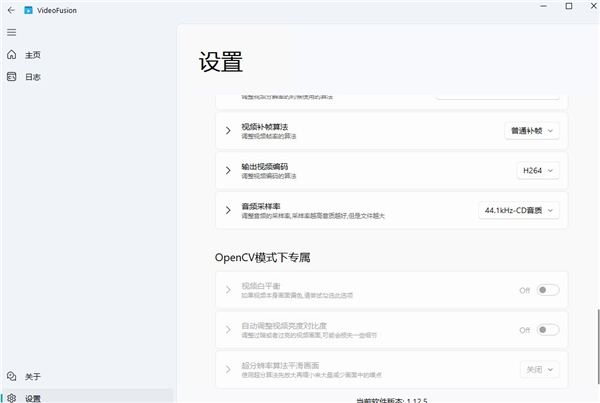
Task: Expand the 超分辨率算法平滑画面 setting card
Action: click(228, 369)
